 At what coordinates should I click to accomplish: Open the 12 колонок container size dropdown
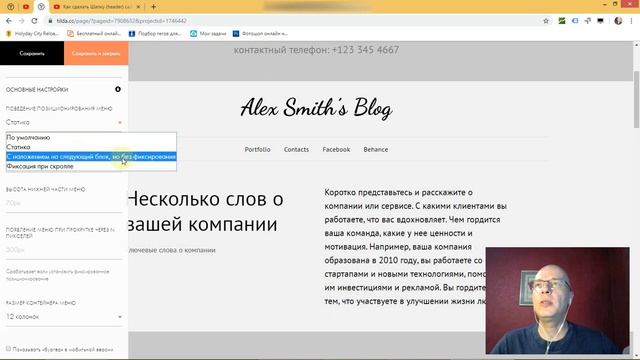click(x=64, y=317)
